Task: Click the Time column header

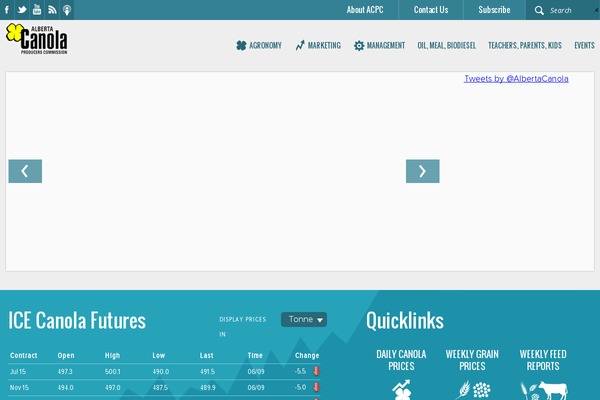Action: pyautogui.click(x=255, y=355)
